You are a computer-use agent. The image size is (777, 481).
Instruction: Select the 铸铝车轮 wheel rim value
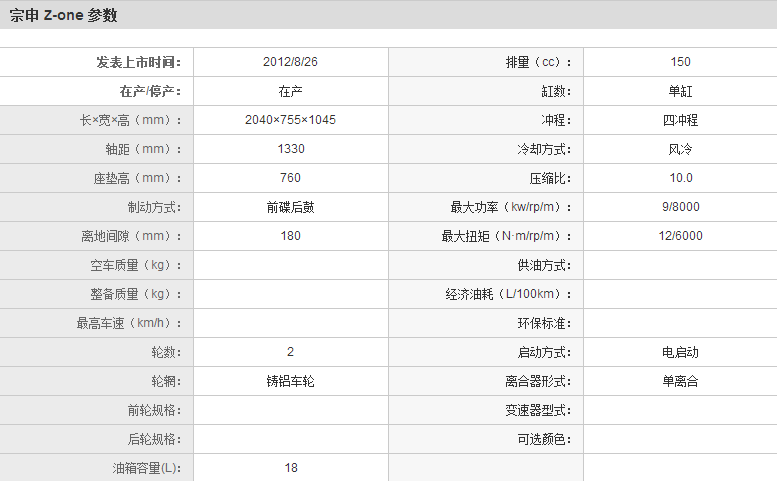pos(290,381)
